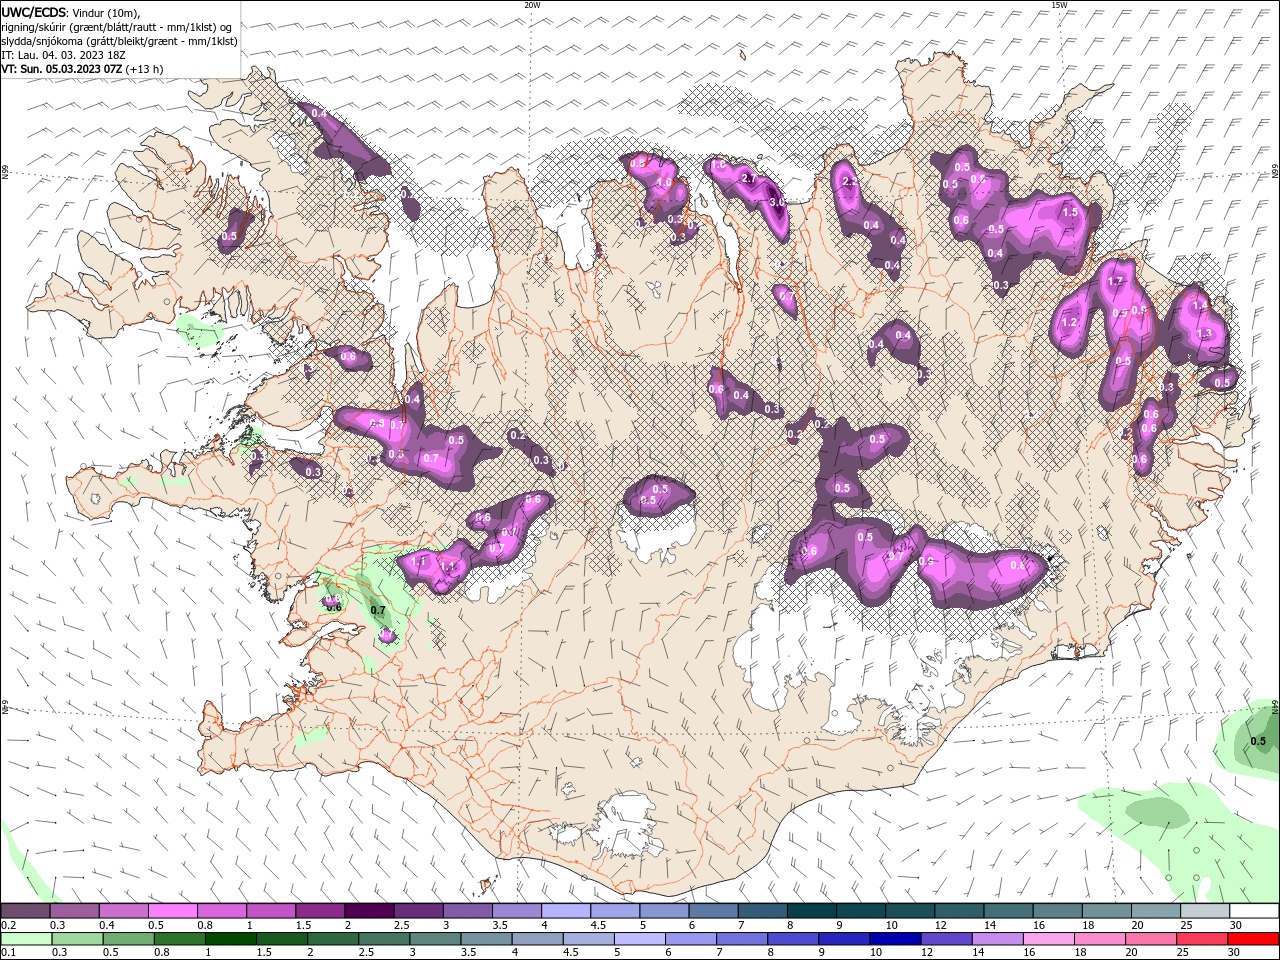Click the '0.1' label in the lower legend
Screen dimensions: 1280x960
coord(9,952)
